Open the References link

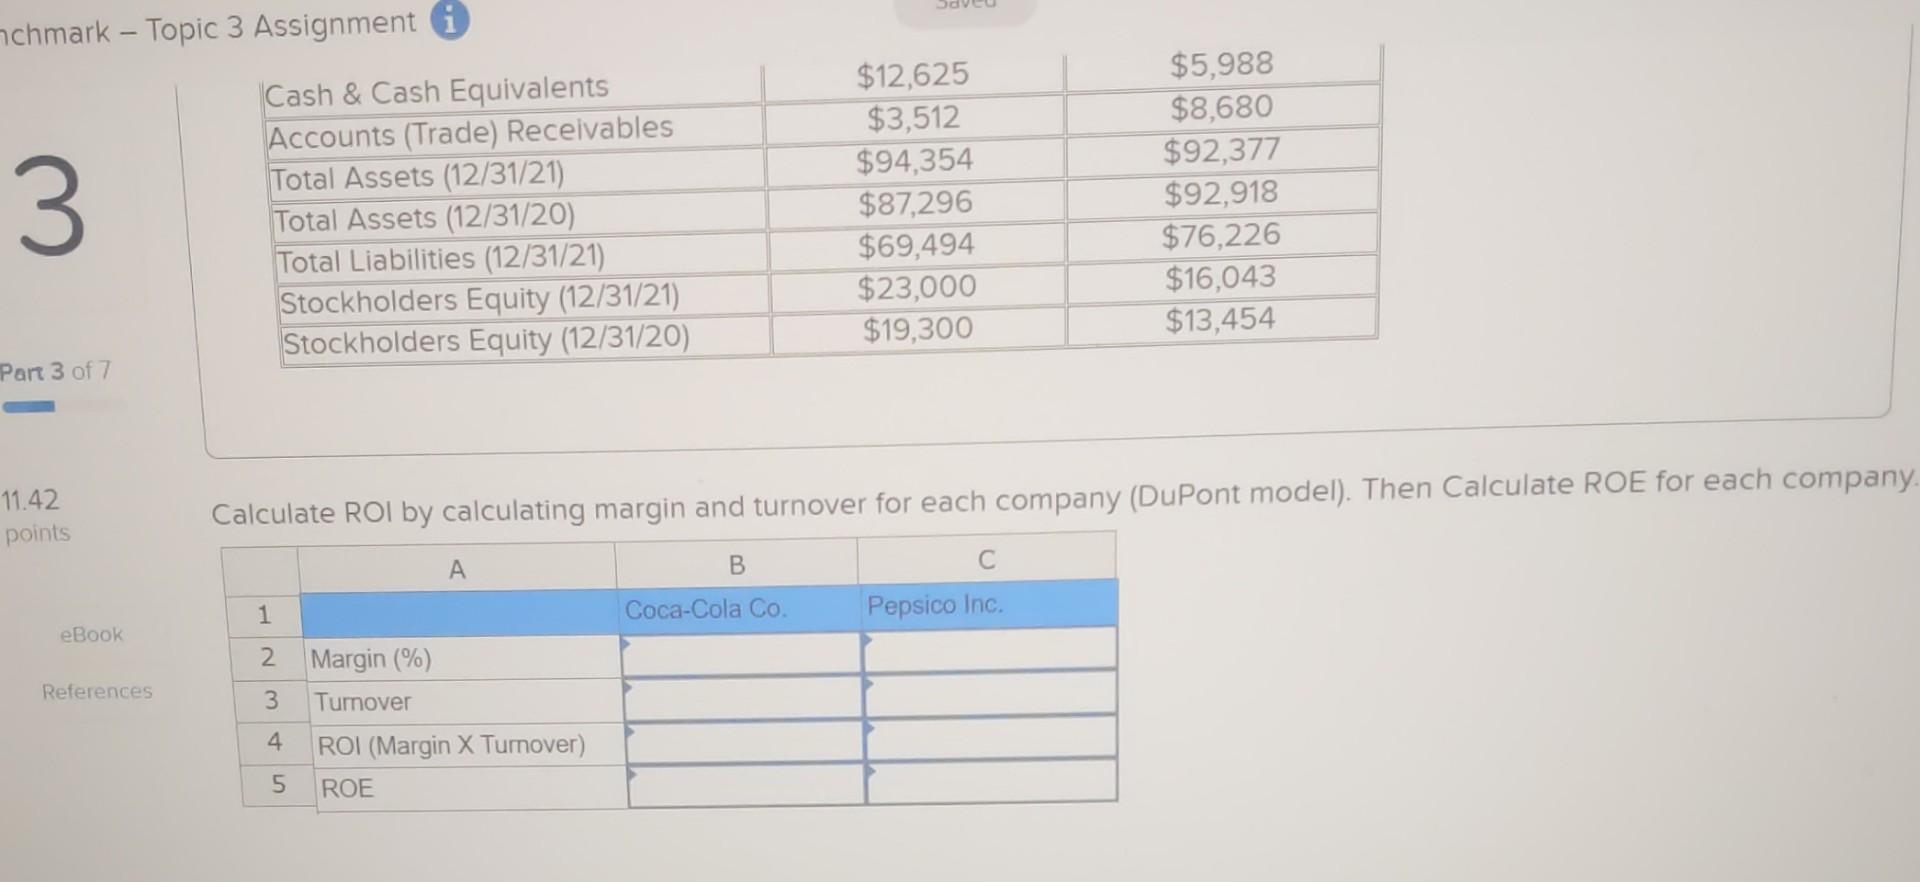(x=98, y=691)
